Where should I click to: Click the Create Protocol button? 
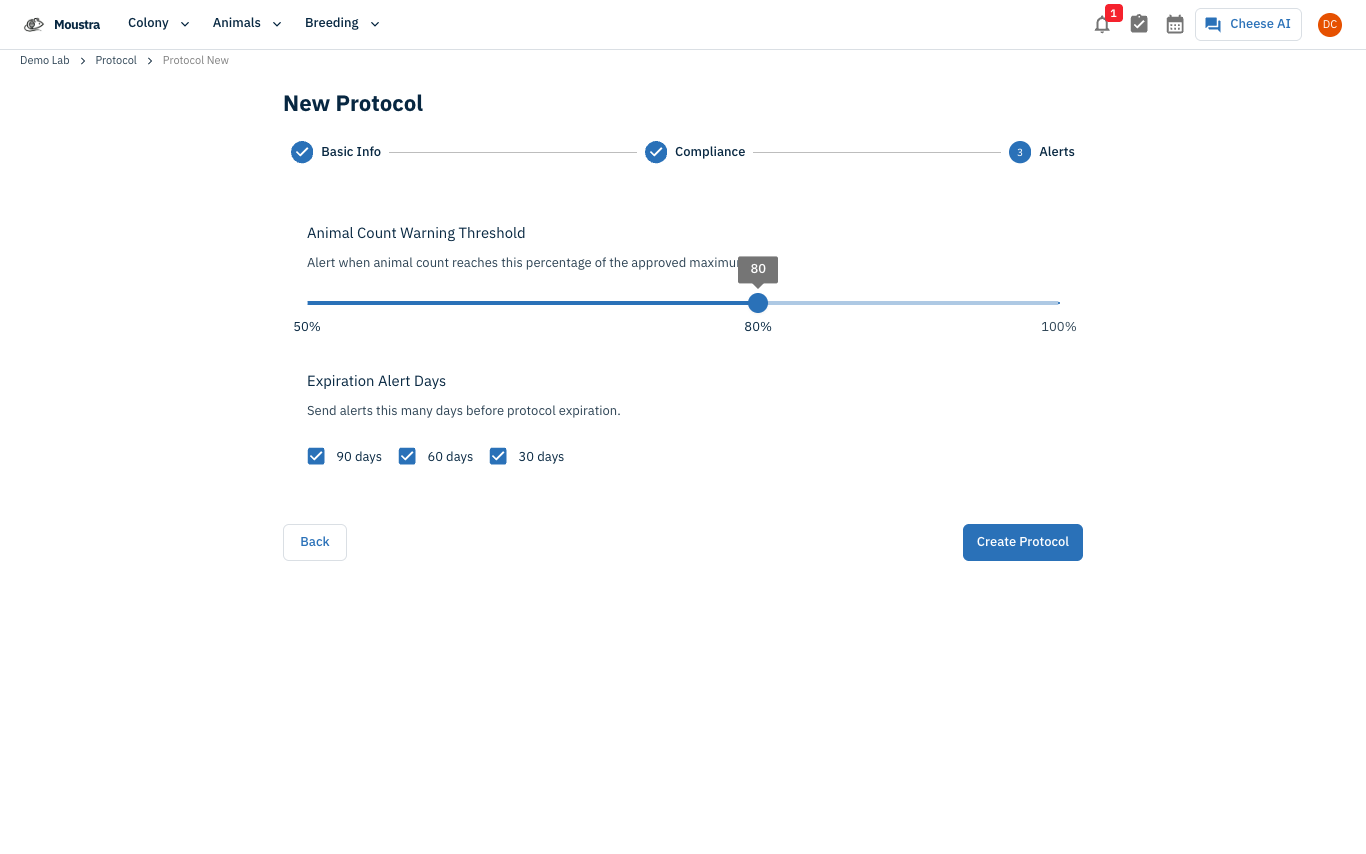click(x=1023, y=542)
